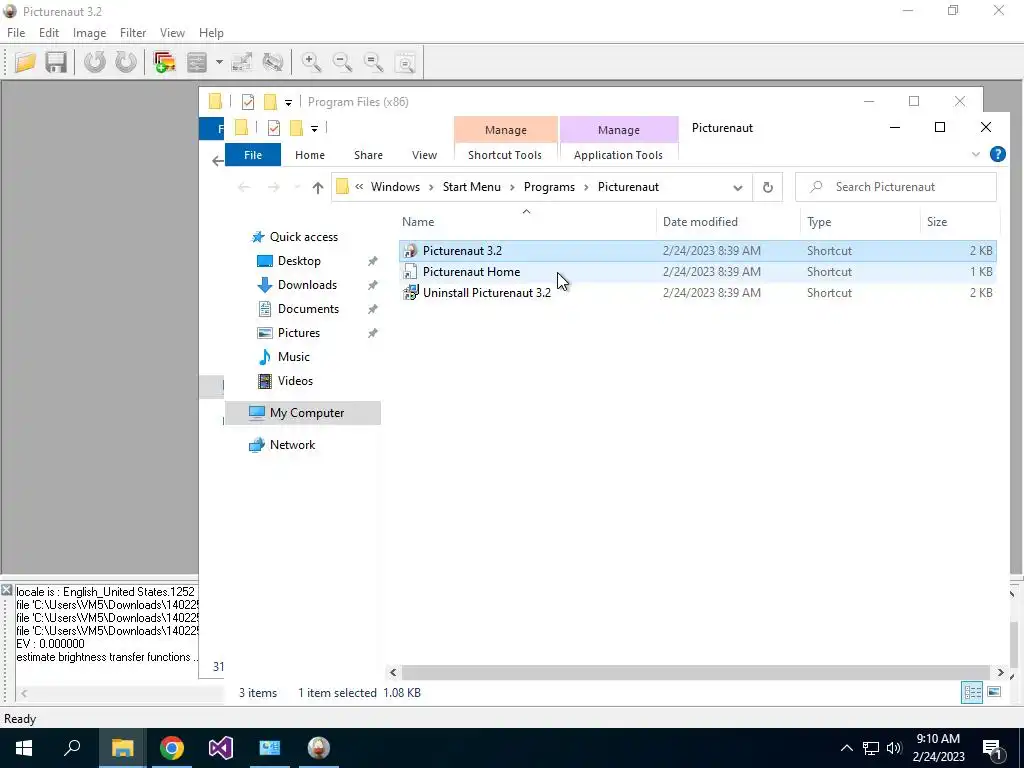Open the Image menu
Image resolution: width=1024 pixels, height=768 pixels.
click(89, 33)
